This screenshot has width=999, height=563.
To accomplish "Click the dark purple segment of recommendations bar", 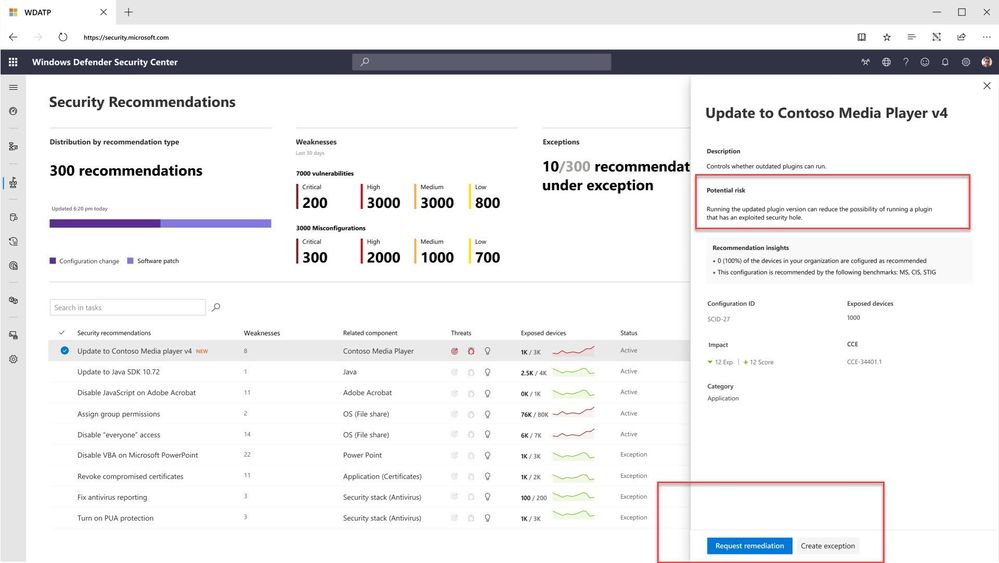I will click(105, 224).
